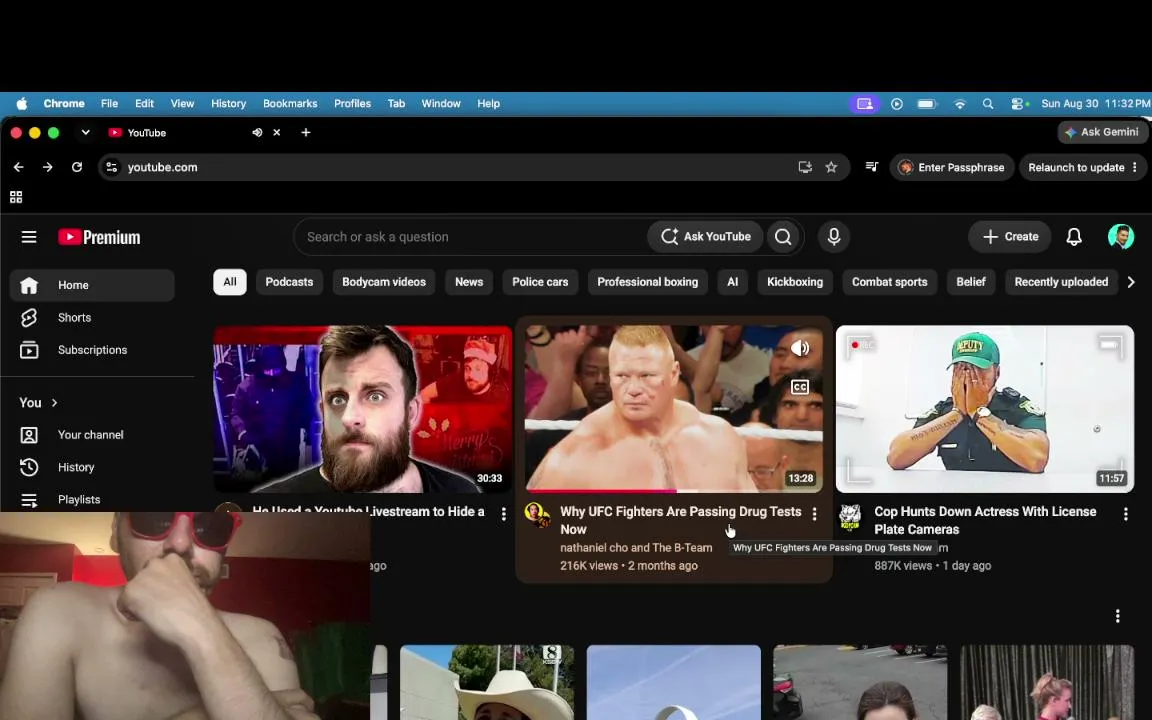Start voice search with microphone icon
Image resolution: width=1152 pixels, height=720 pixels.
point(834,237)
